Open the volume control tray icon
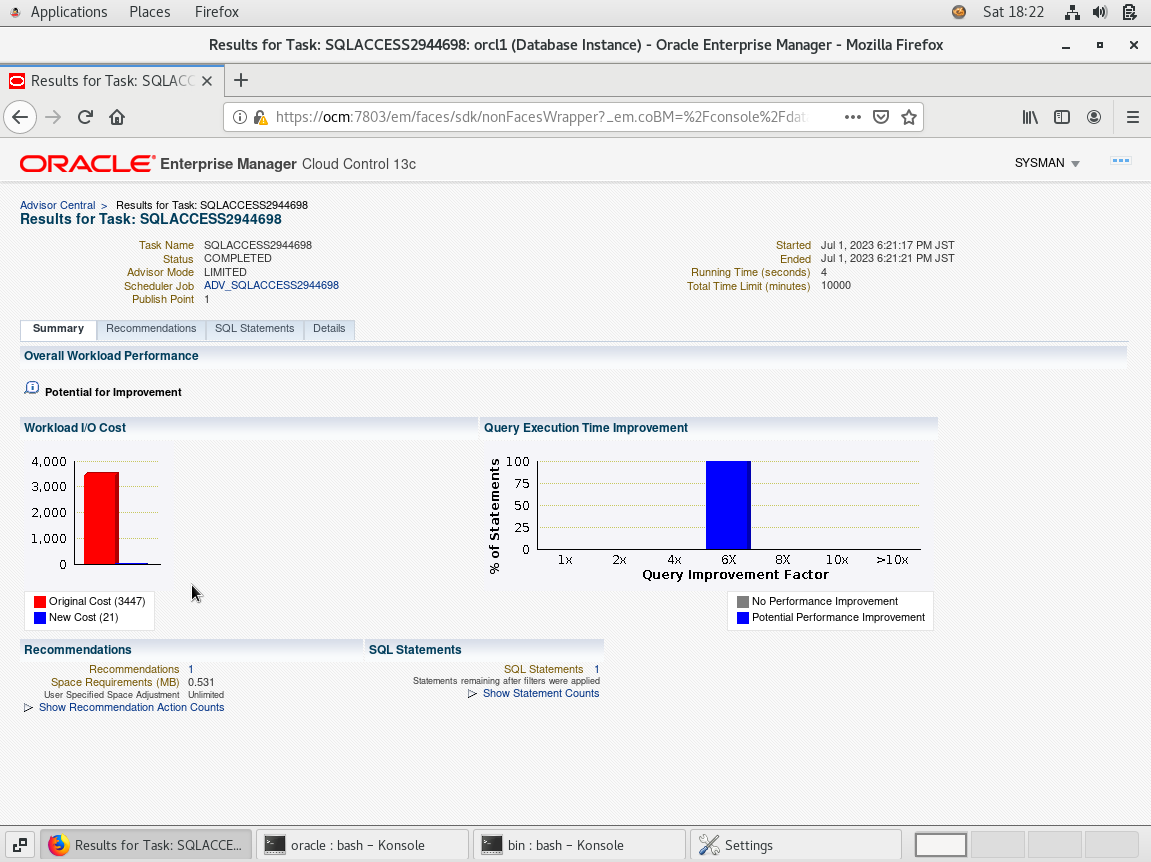1151x862 pixels. click(x=1100, y=12)
